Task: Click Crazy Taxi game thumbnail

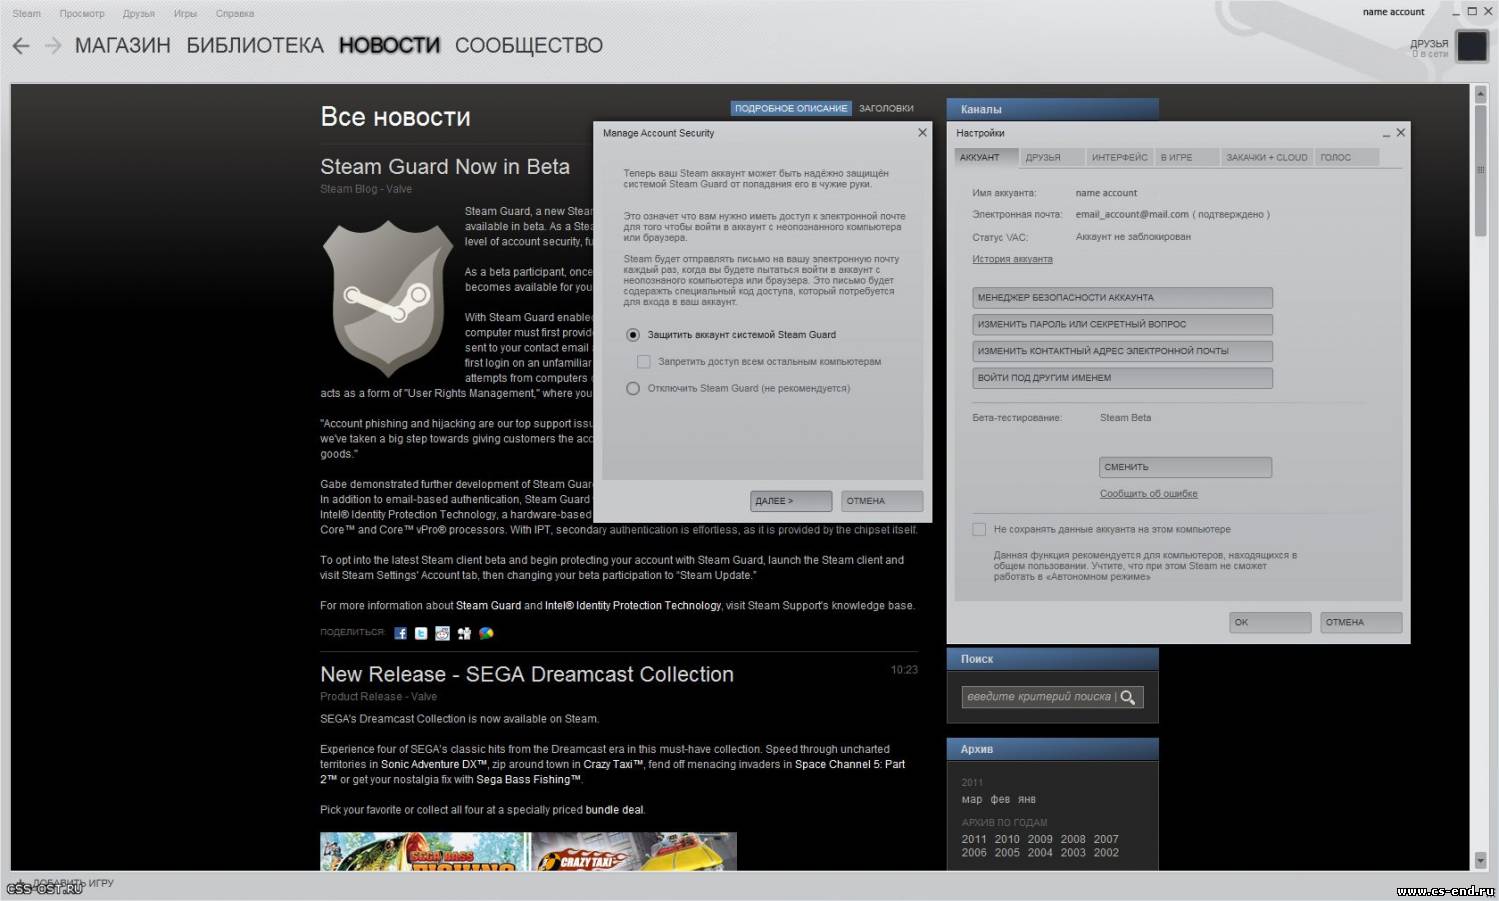Action: [634, 851]
